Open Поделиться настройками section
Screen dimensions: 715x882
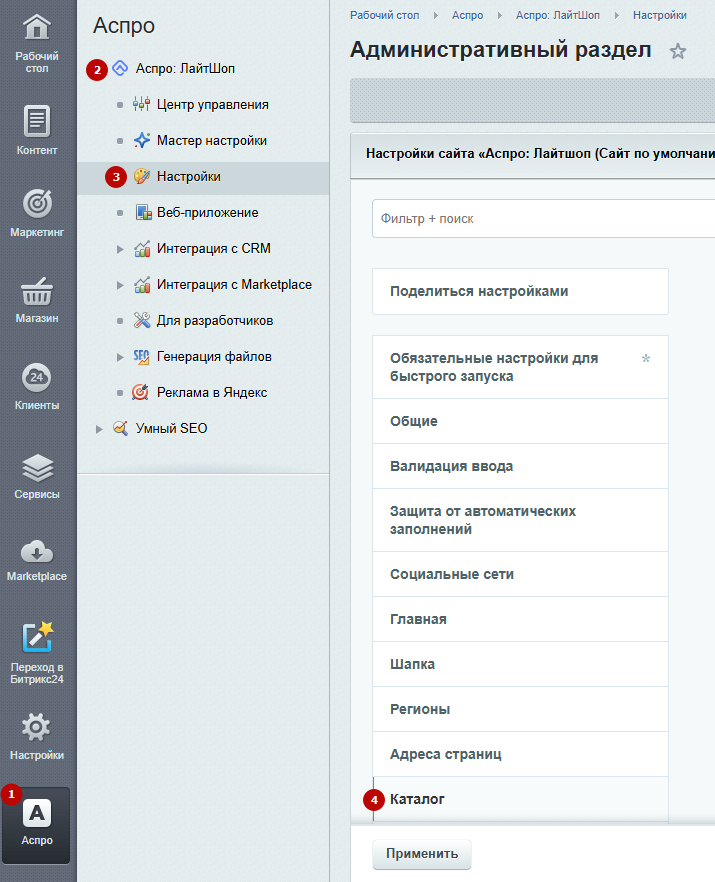(x=520, y=291)
